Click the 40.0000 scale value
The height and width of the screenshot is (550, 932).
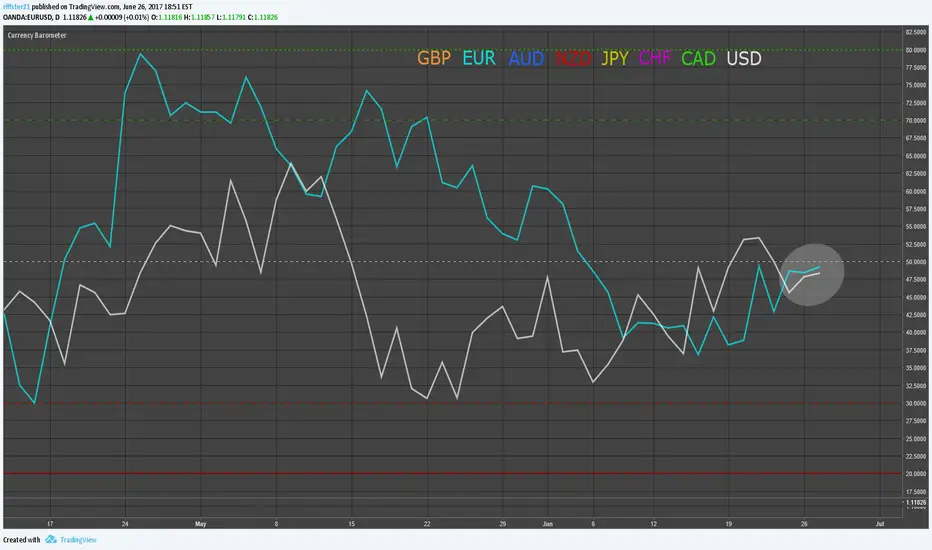915,332
